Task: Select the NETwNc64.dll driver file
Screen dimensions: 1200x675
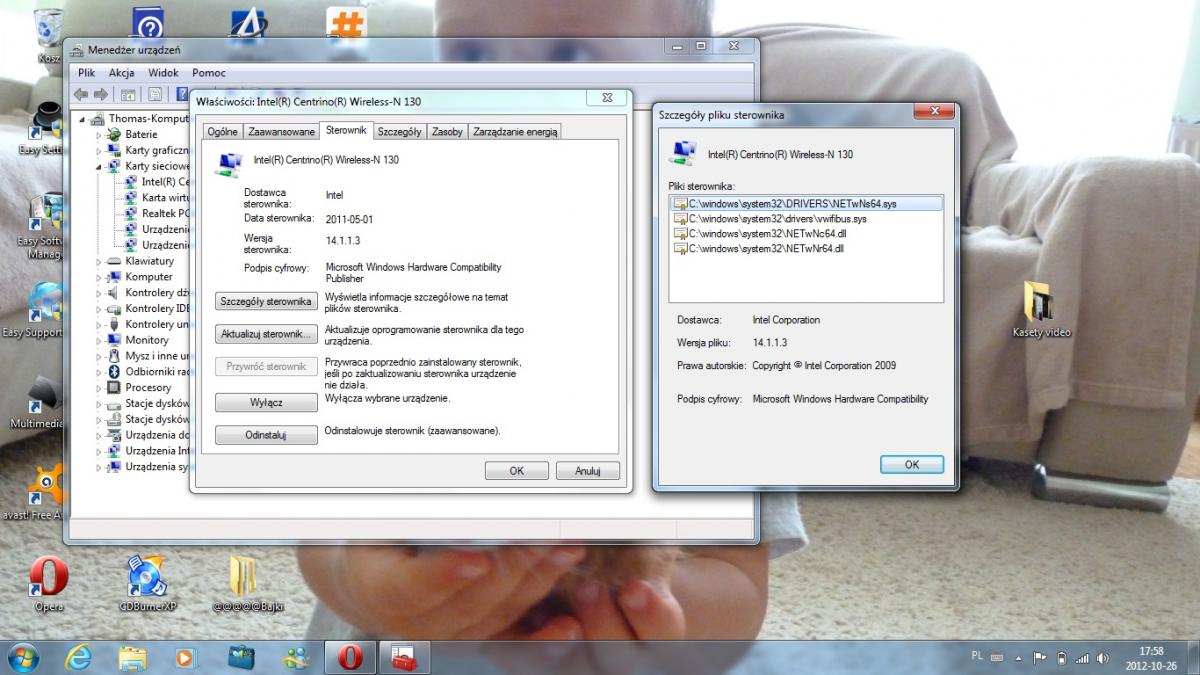Action: tap(760, 233)
